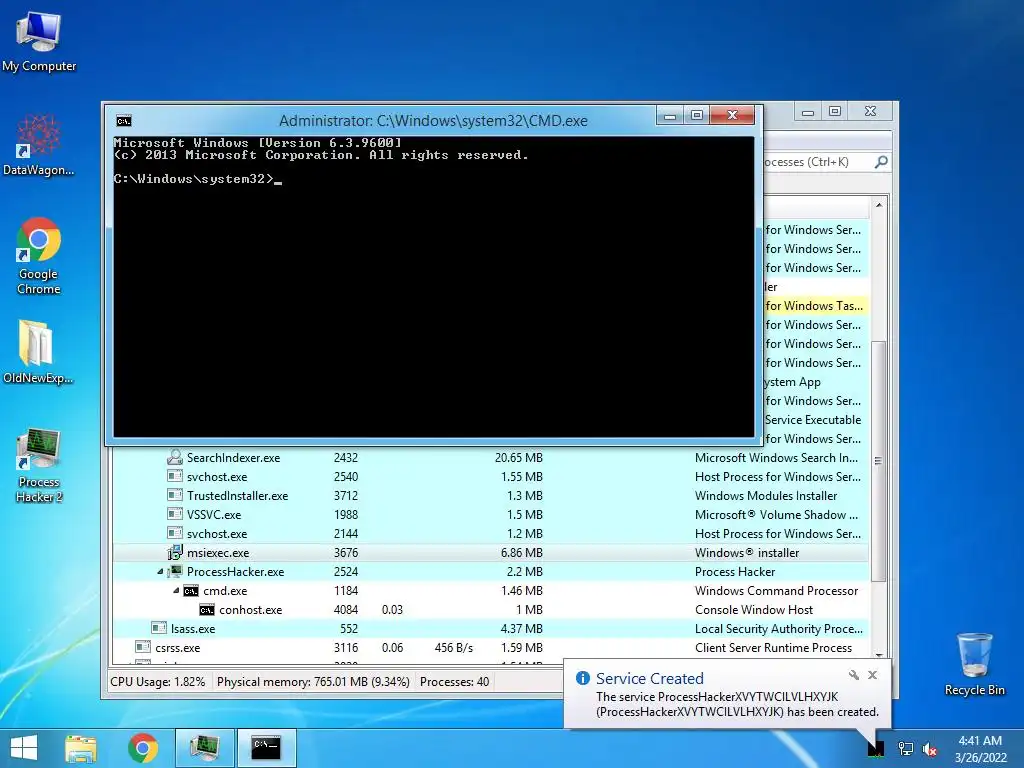Open the DataWagon desktop shortcut
This screenshot has width=1024, height=768.
tap(39, 146)
